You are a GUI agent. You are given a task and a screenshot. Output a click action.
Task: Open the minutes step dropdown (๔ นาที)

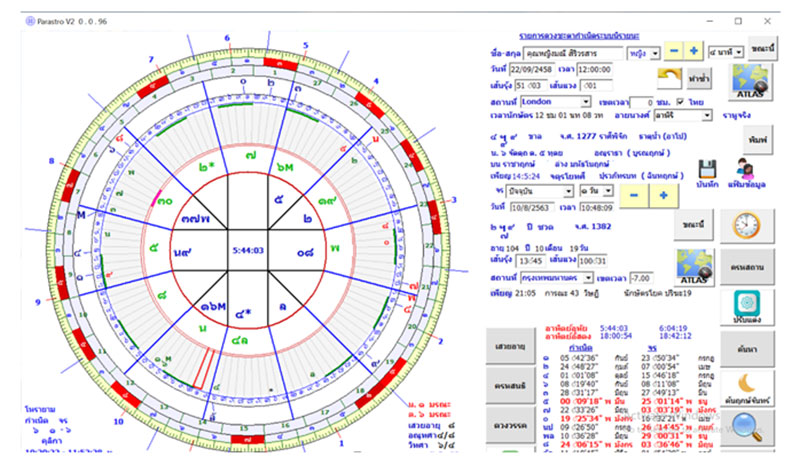(739, 52)
